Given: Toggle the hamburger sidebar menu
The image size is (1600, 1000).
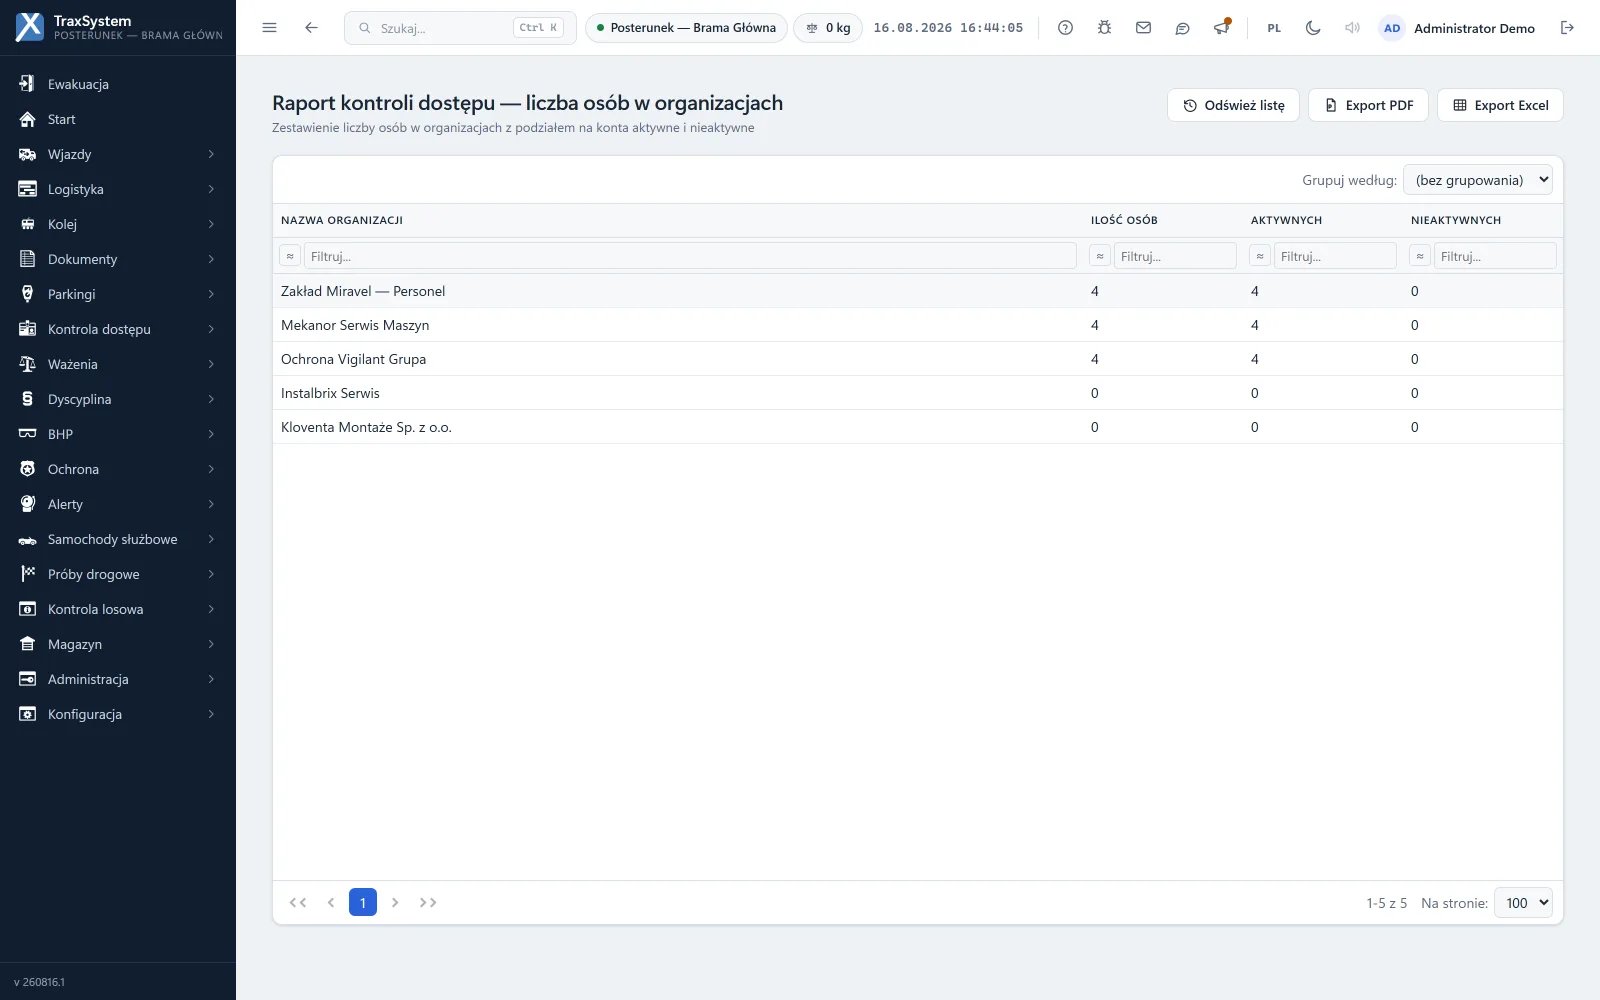Looking at the screenshot, I should (269, 28).
